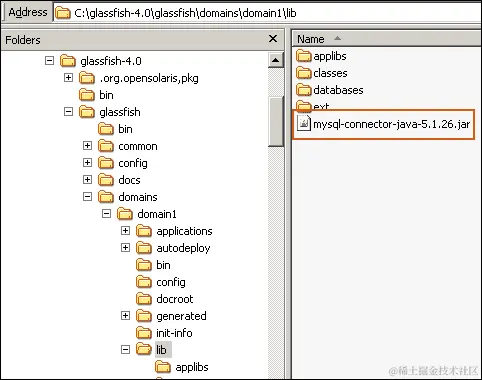The height and width of the screenshot is (380, 482).
Task: Collapse the domain1 folder node
Action: pos(106,214)
